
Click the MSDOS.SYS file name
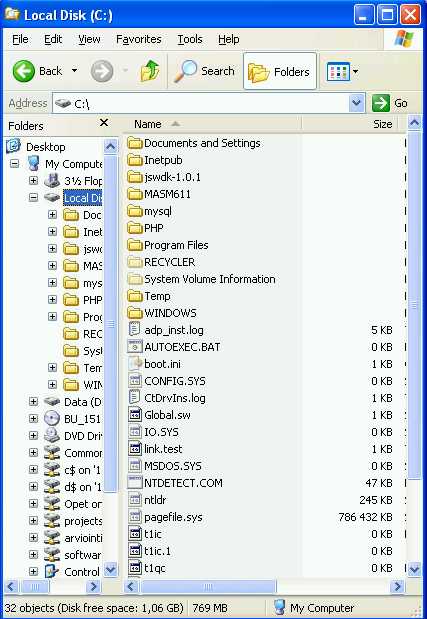coord(173,466)
